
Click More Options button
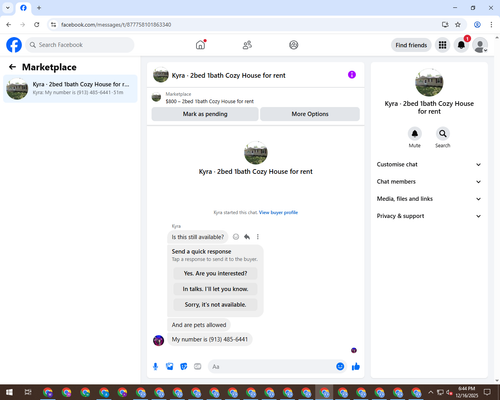pos(310,114)
